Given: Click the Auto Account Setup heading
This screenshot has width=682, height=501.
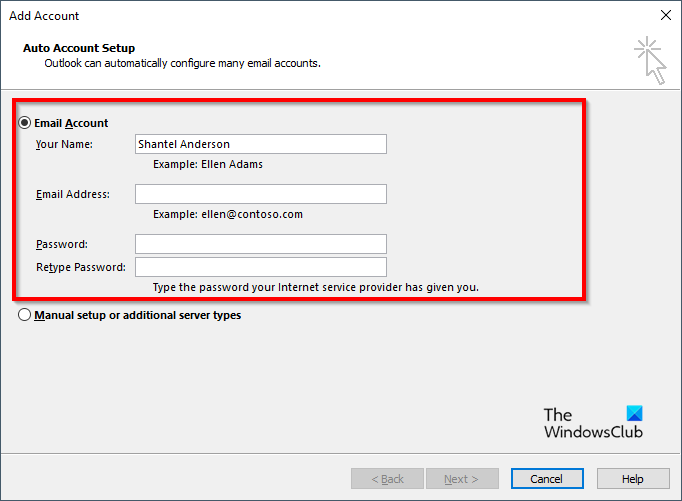Looking at the screenshot, I should [x=77, y=48].
